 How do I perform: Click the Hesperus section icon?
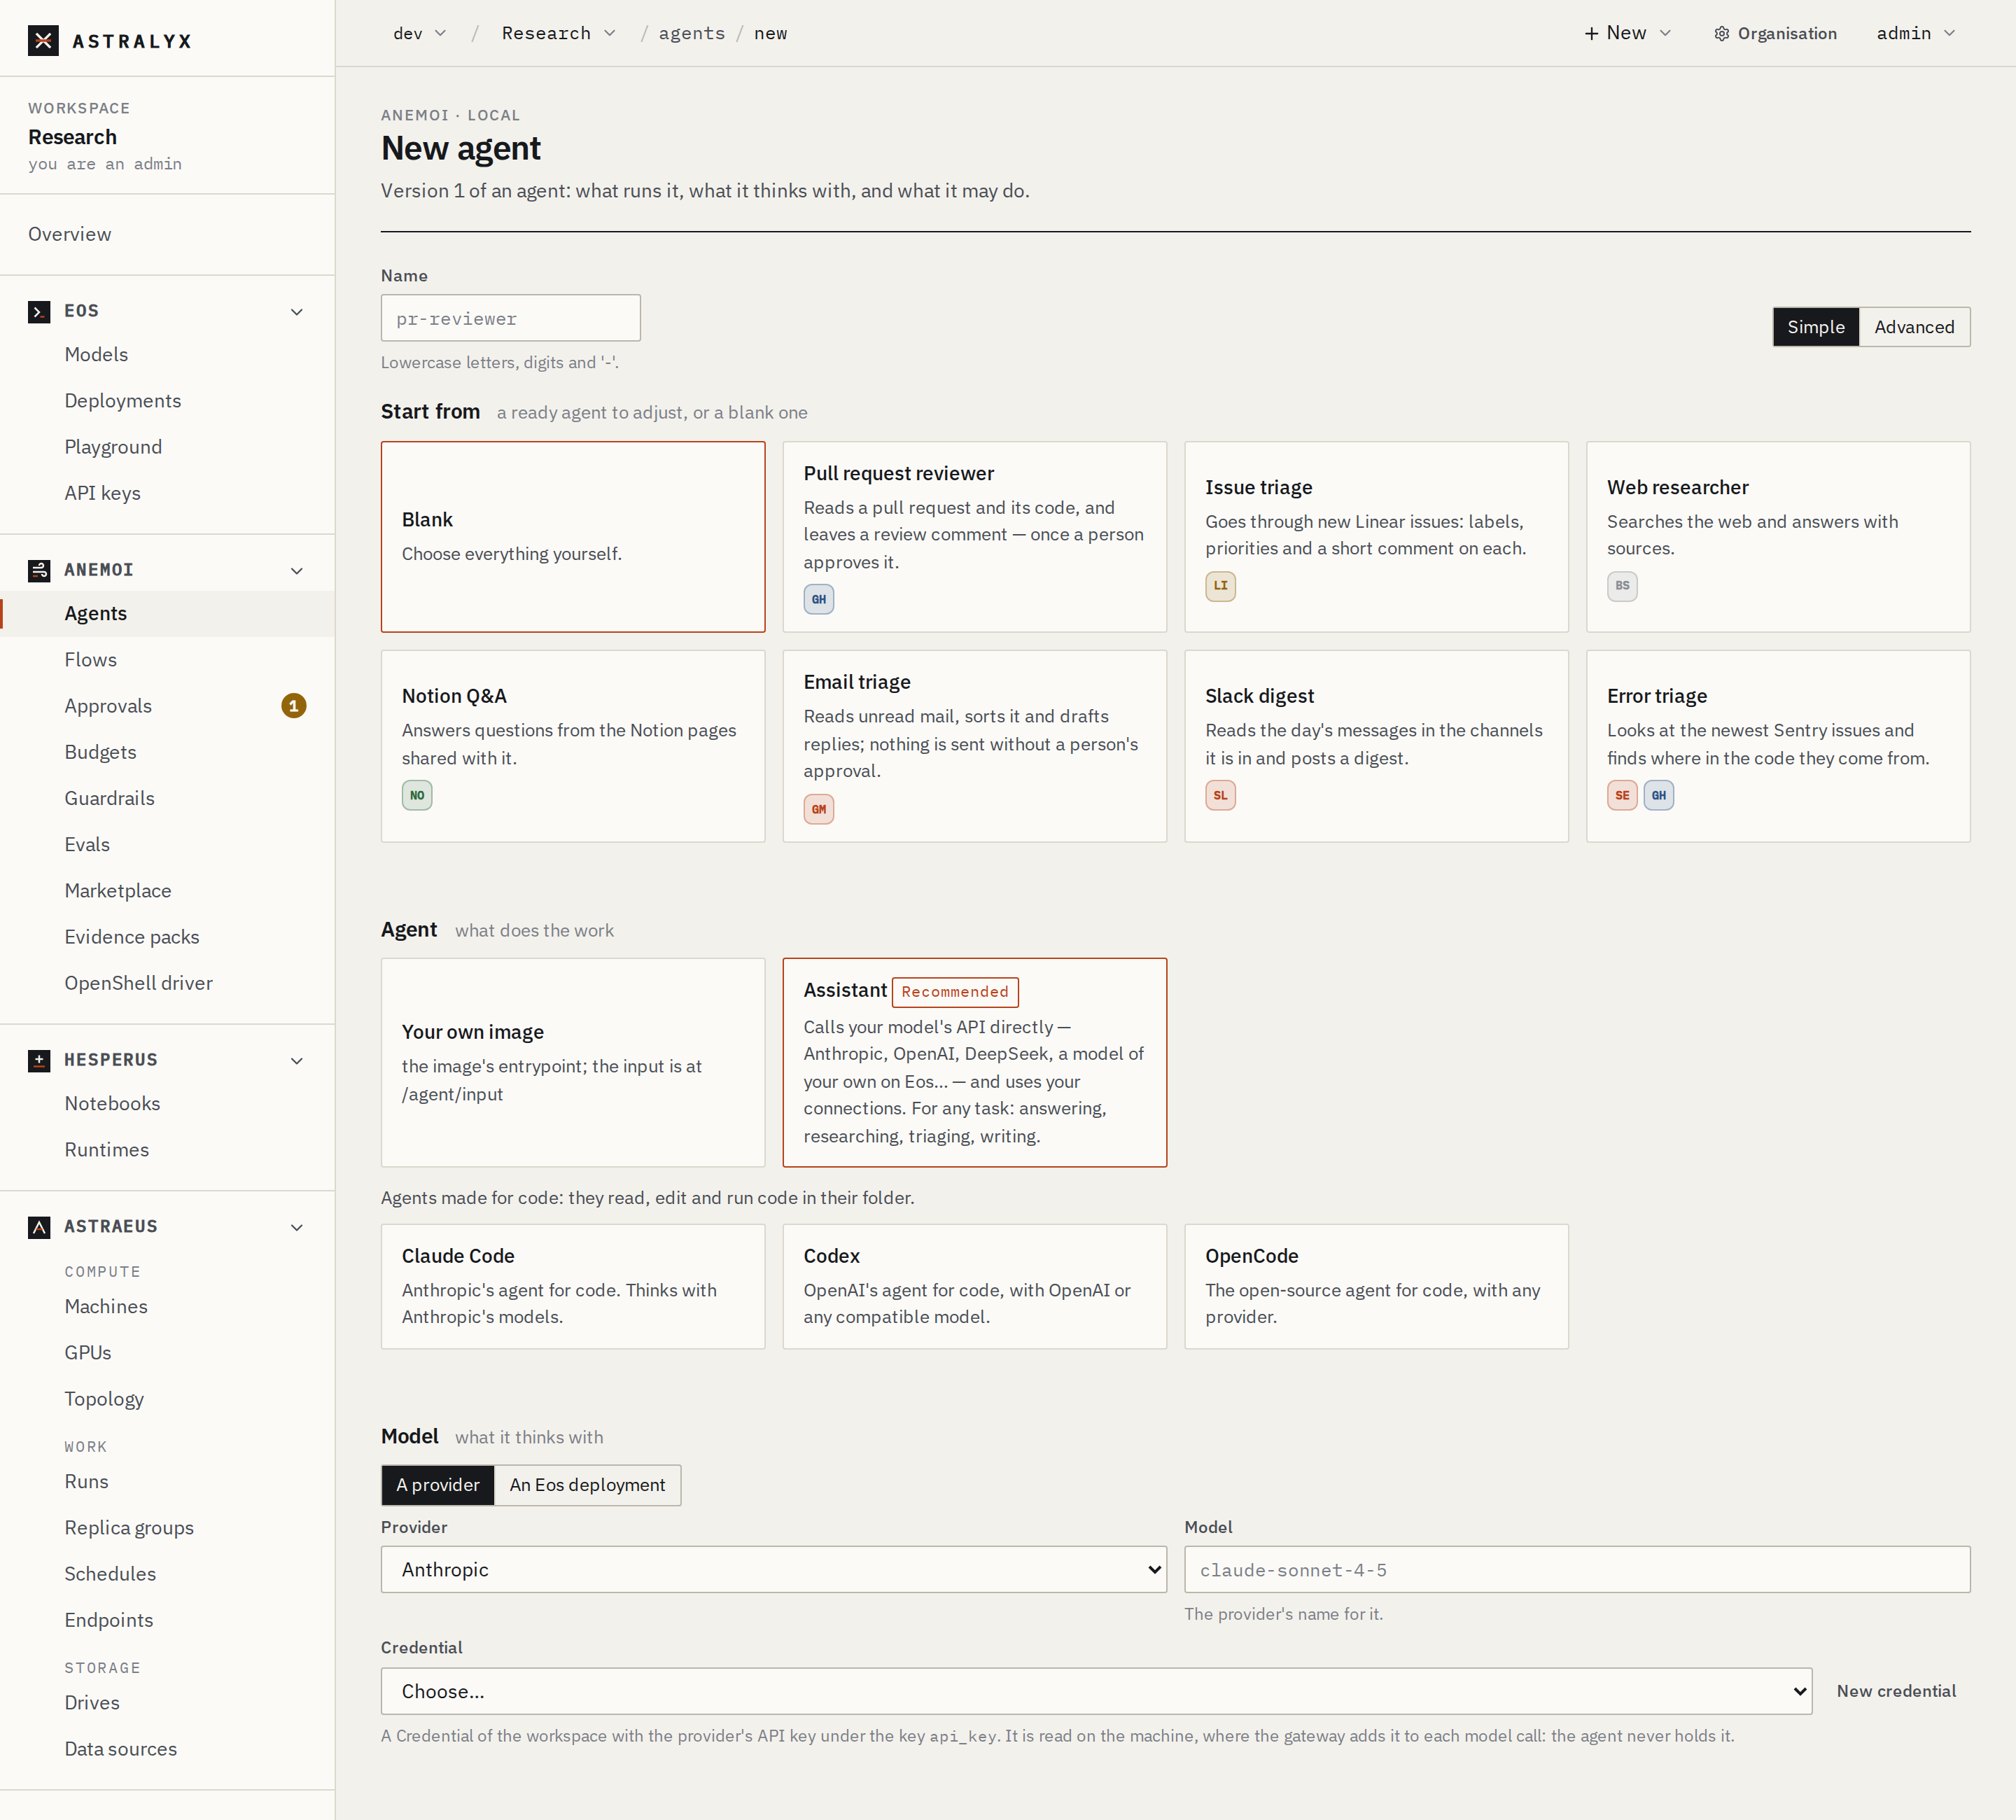[x=39, y=1060]
